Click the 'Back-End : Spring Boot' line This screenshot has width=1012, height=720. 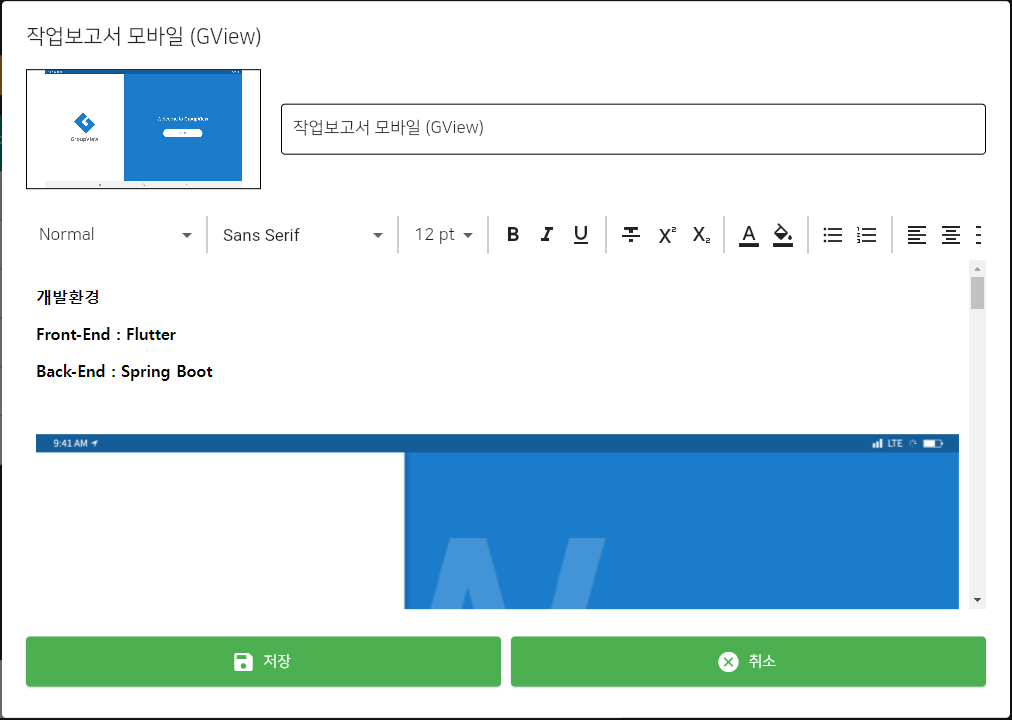pyautogui.click(x=124, y=372)
